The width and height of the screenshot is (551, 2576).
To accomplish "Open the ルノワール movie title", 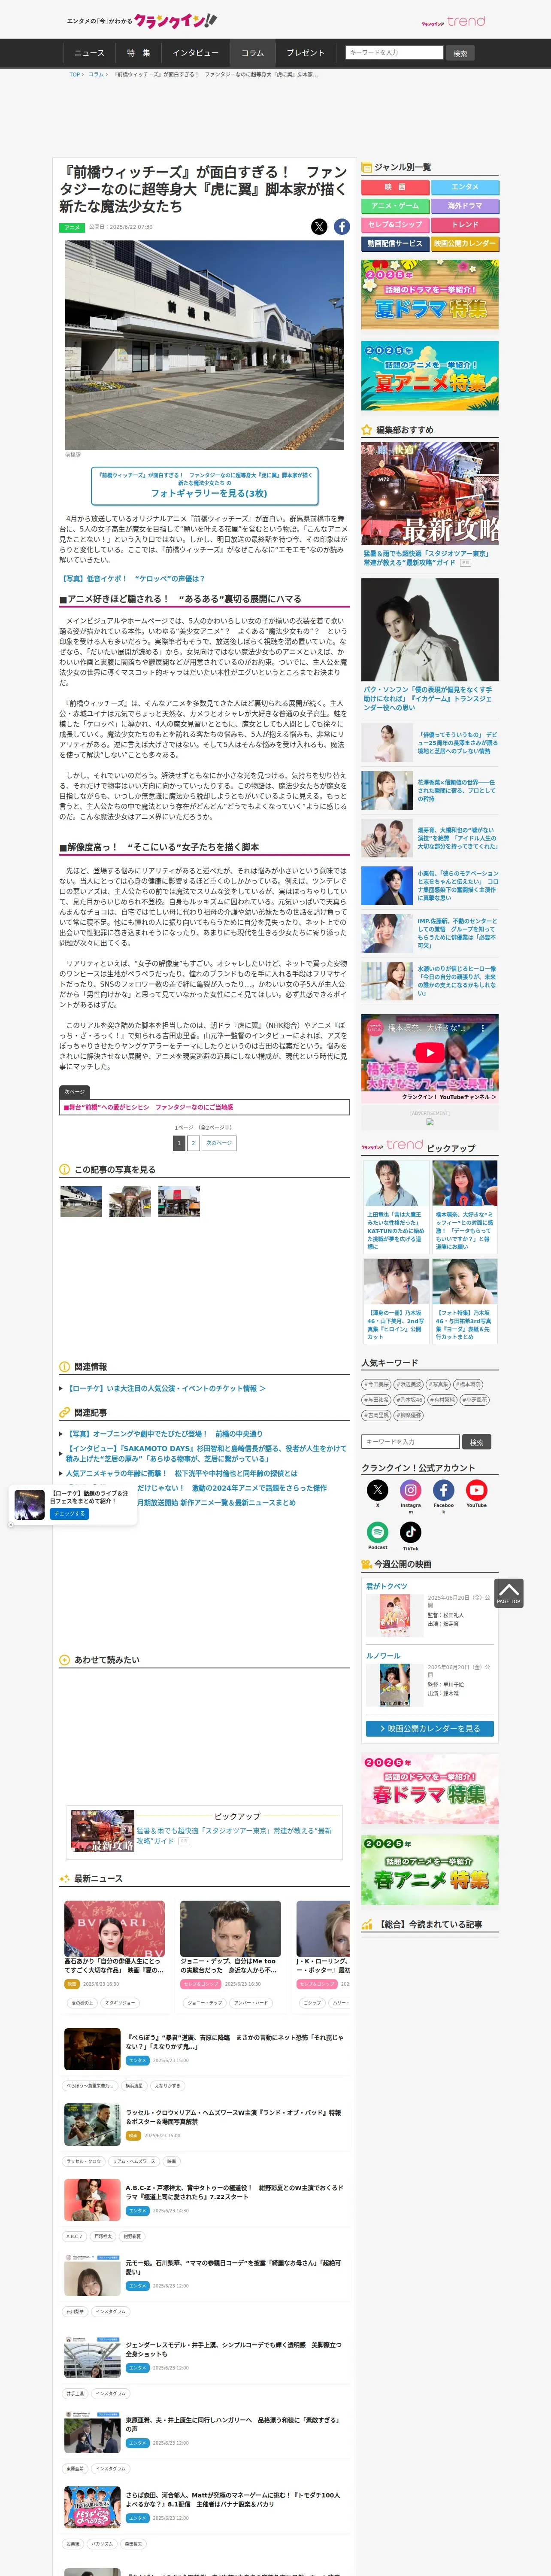I will click(383, 1656).
